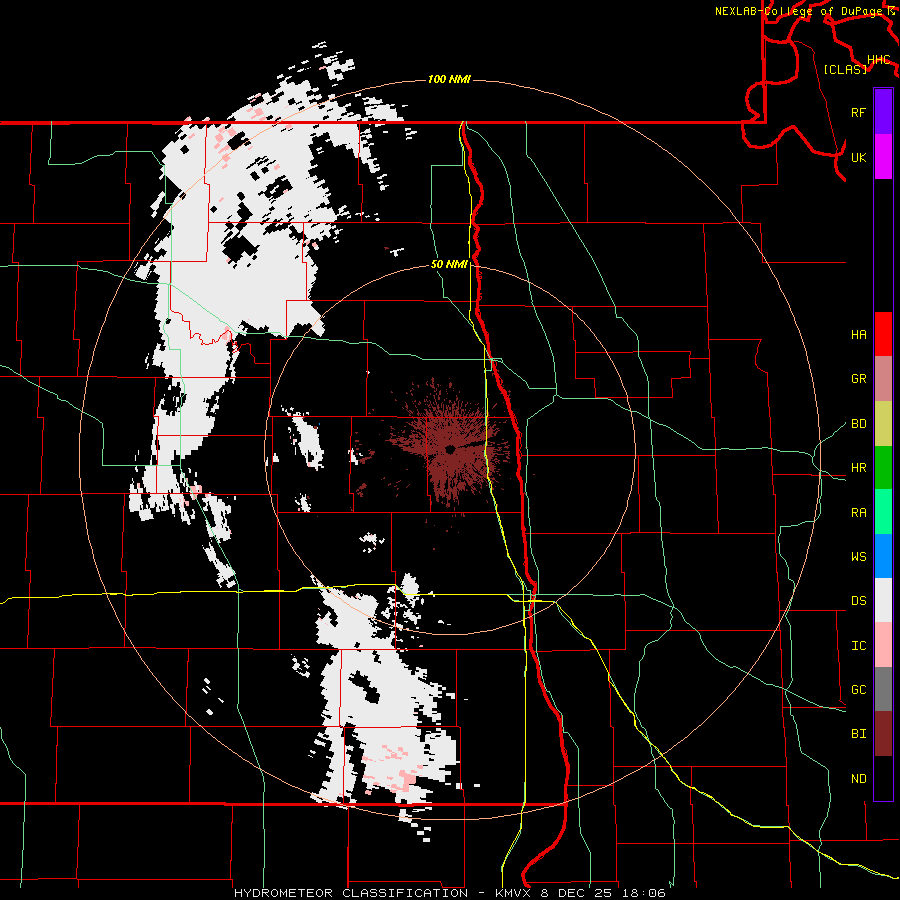Select the BD legend label
Viewport: 900px width, 900px height.
858,424
